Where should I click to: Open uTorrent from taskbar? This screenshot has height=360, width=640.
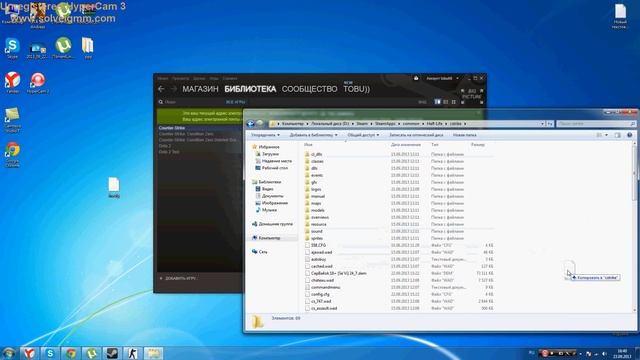(x=91, y=353)
